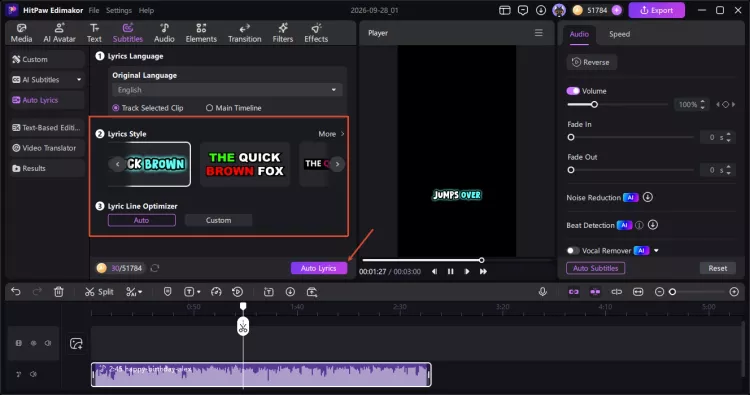
Task: Click the marker shield icon in timeline toolbar
Action: pyautogui.click(x=167, y=292)
